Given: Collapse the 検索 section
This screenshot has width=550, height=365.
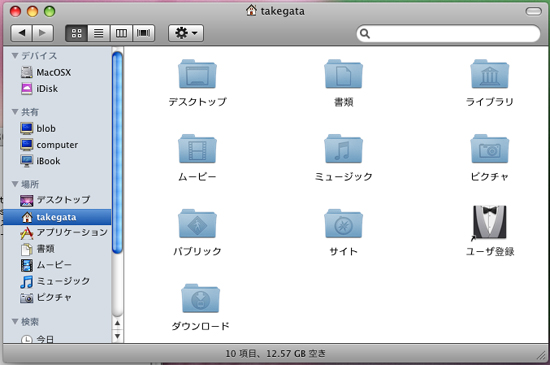Looking at the screenshot, I should 15,322.
